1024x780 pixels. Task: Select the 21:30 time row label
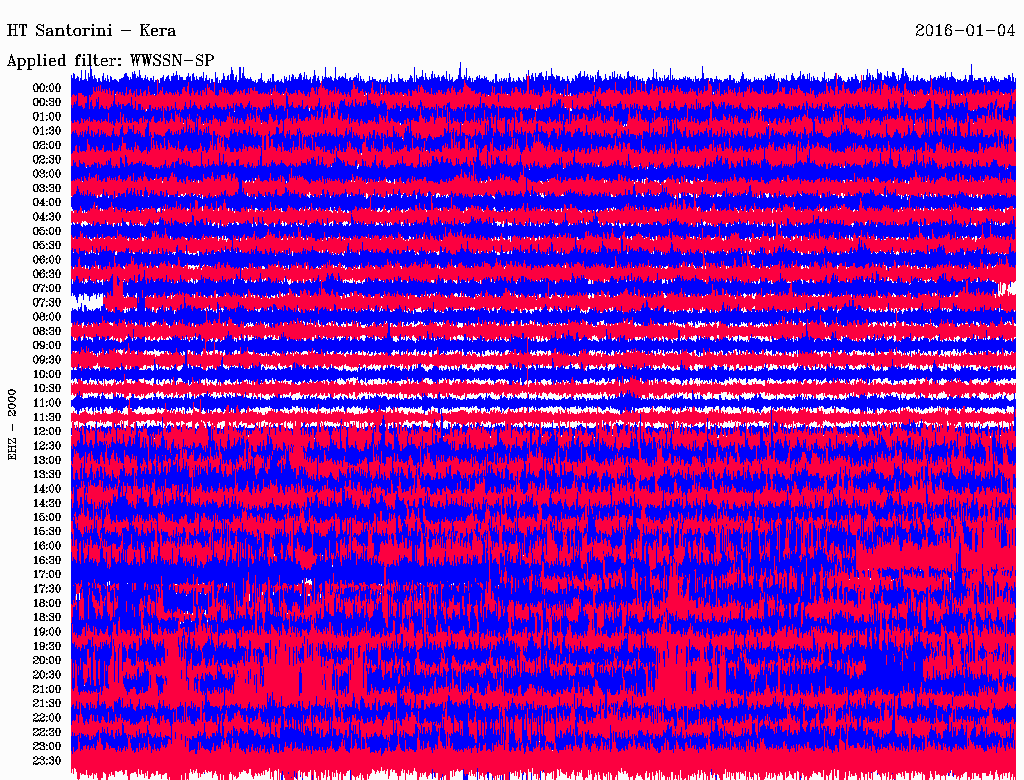47,703
